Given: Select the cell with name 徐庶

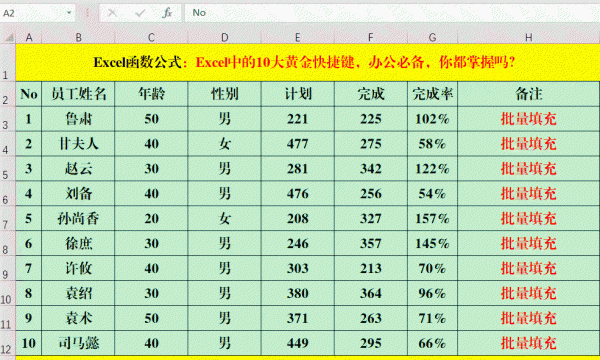Looking at the screenshot, I should (78, 244).
